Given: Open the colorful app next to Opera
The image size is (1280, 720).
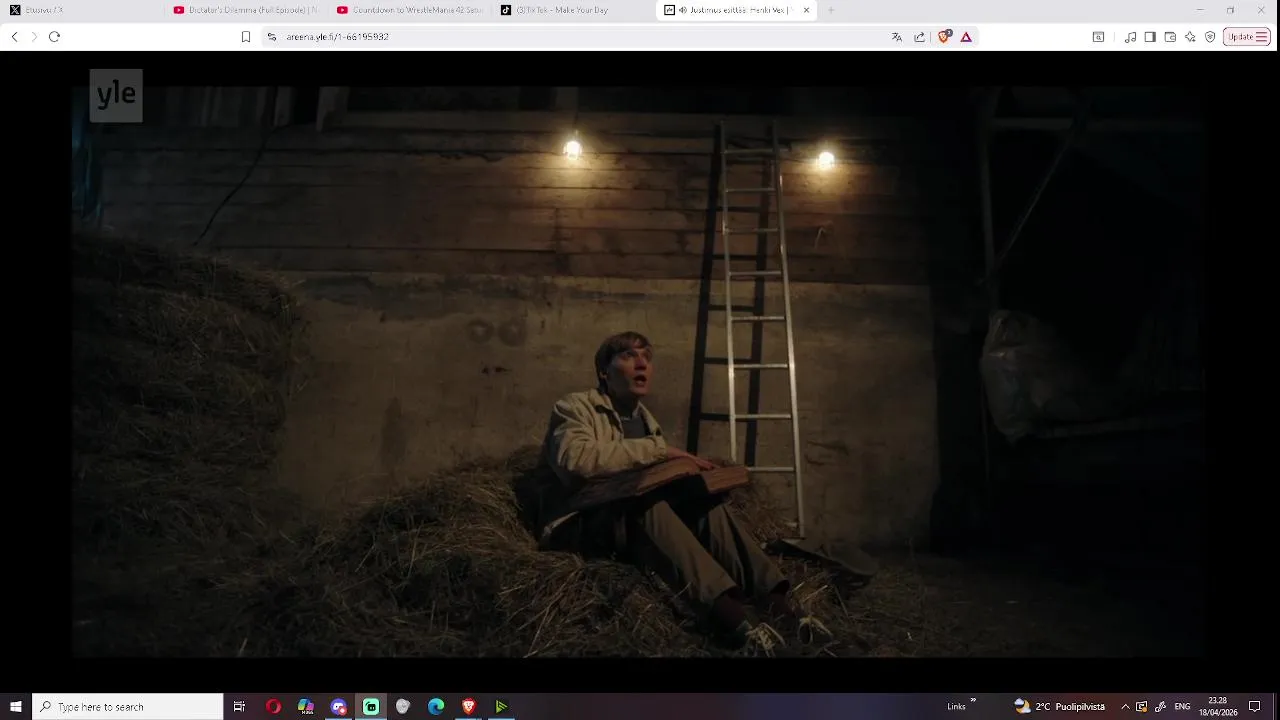Looking at the screenshot, I should [306, 706].
